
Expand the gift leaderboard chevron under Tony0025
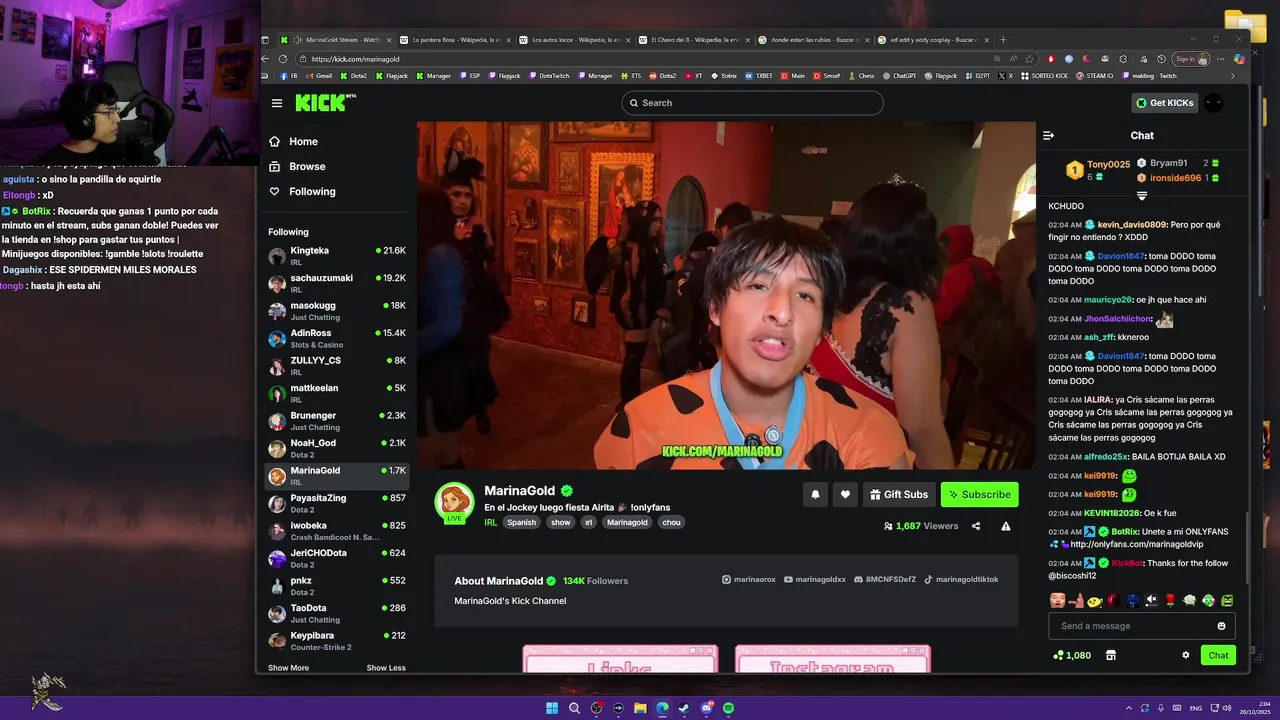click(1142, 196)
